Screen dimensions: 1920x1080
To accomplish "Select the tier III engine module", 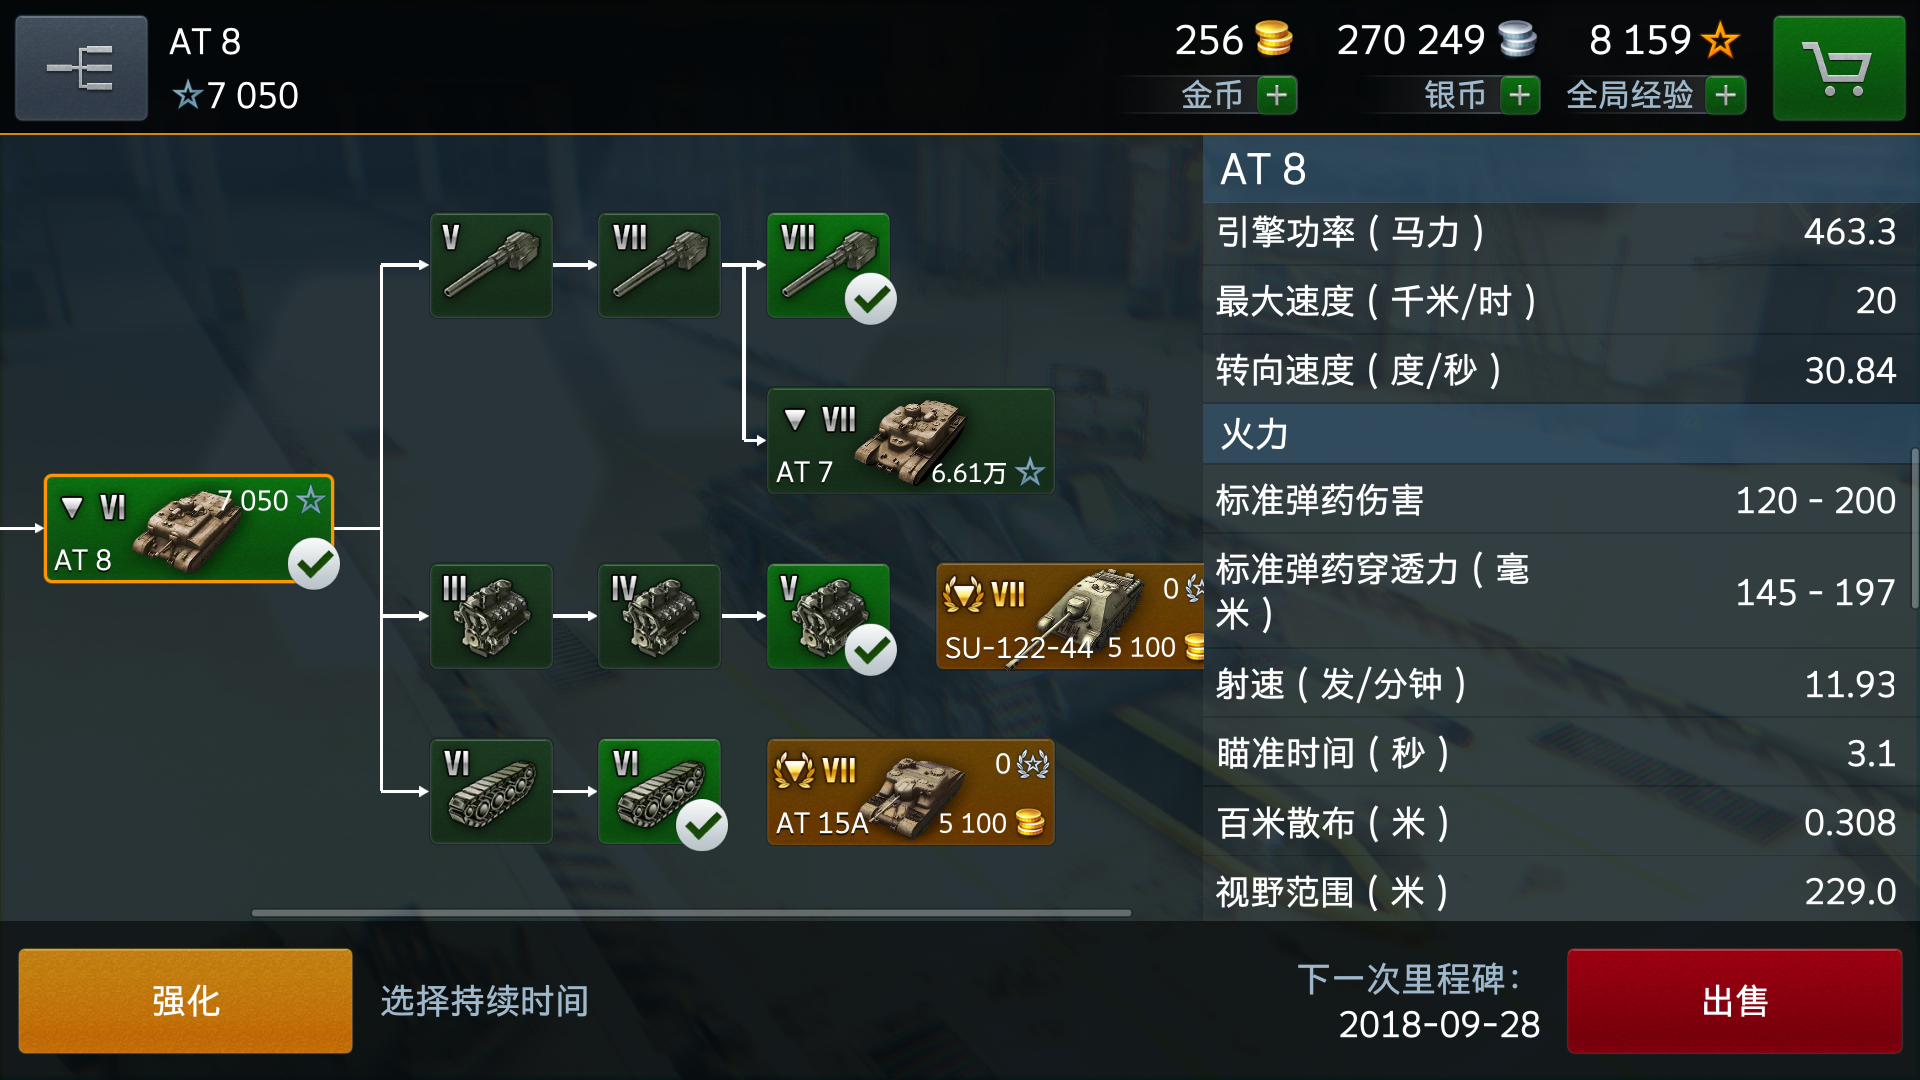I will tap(491, 616).
